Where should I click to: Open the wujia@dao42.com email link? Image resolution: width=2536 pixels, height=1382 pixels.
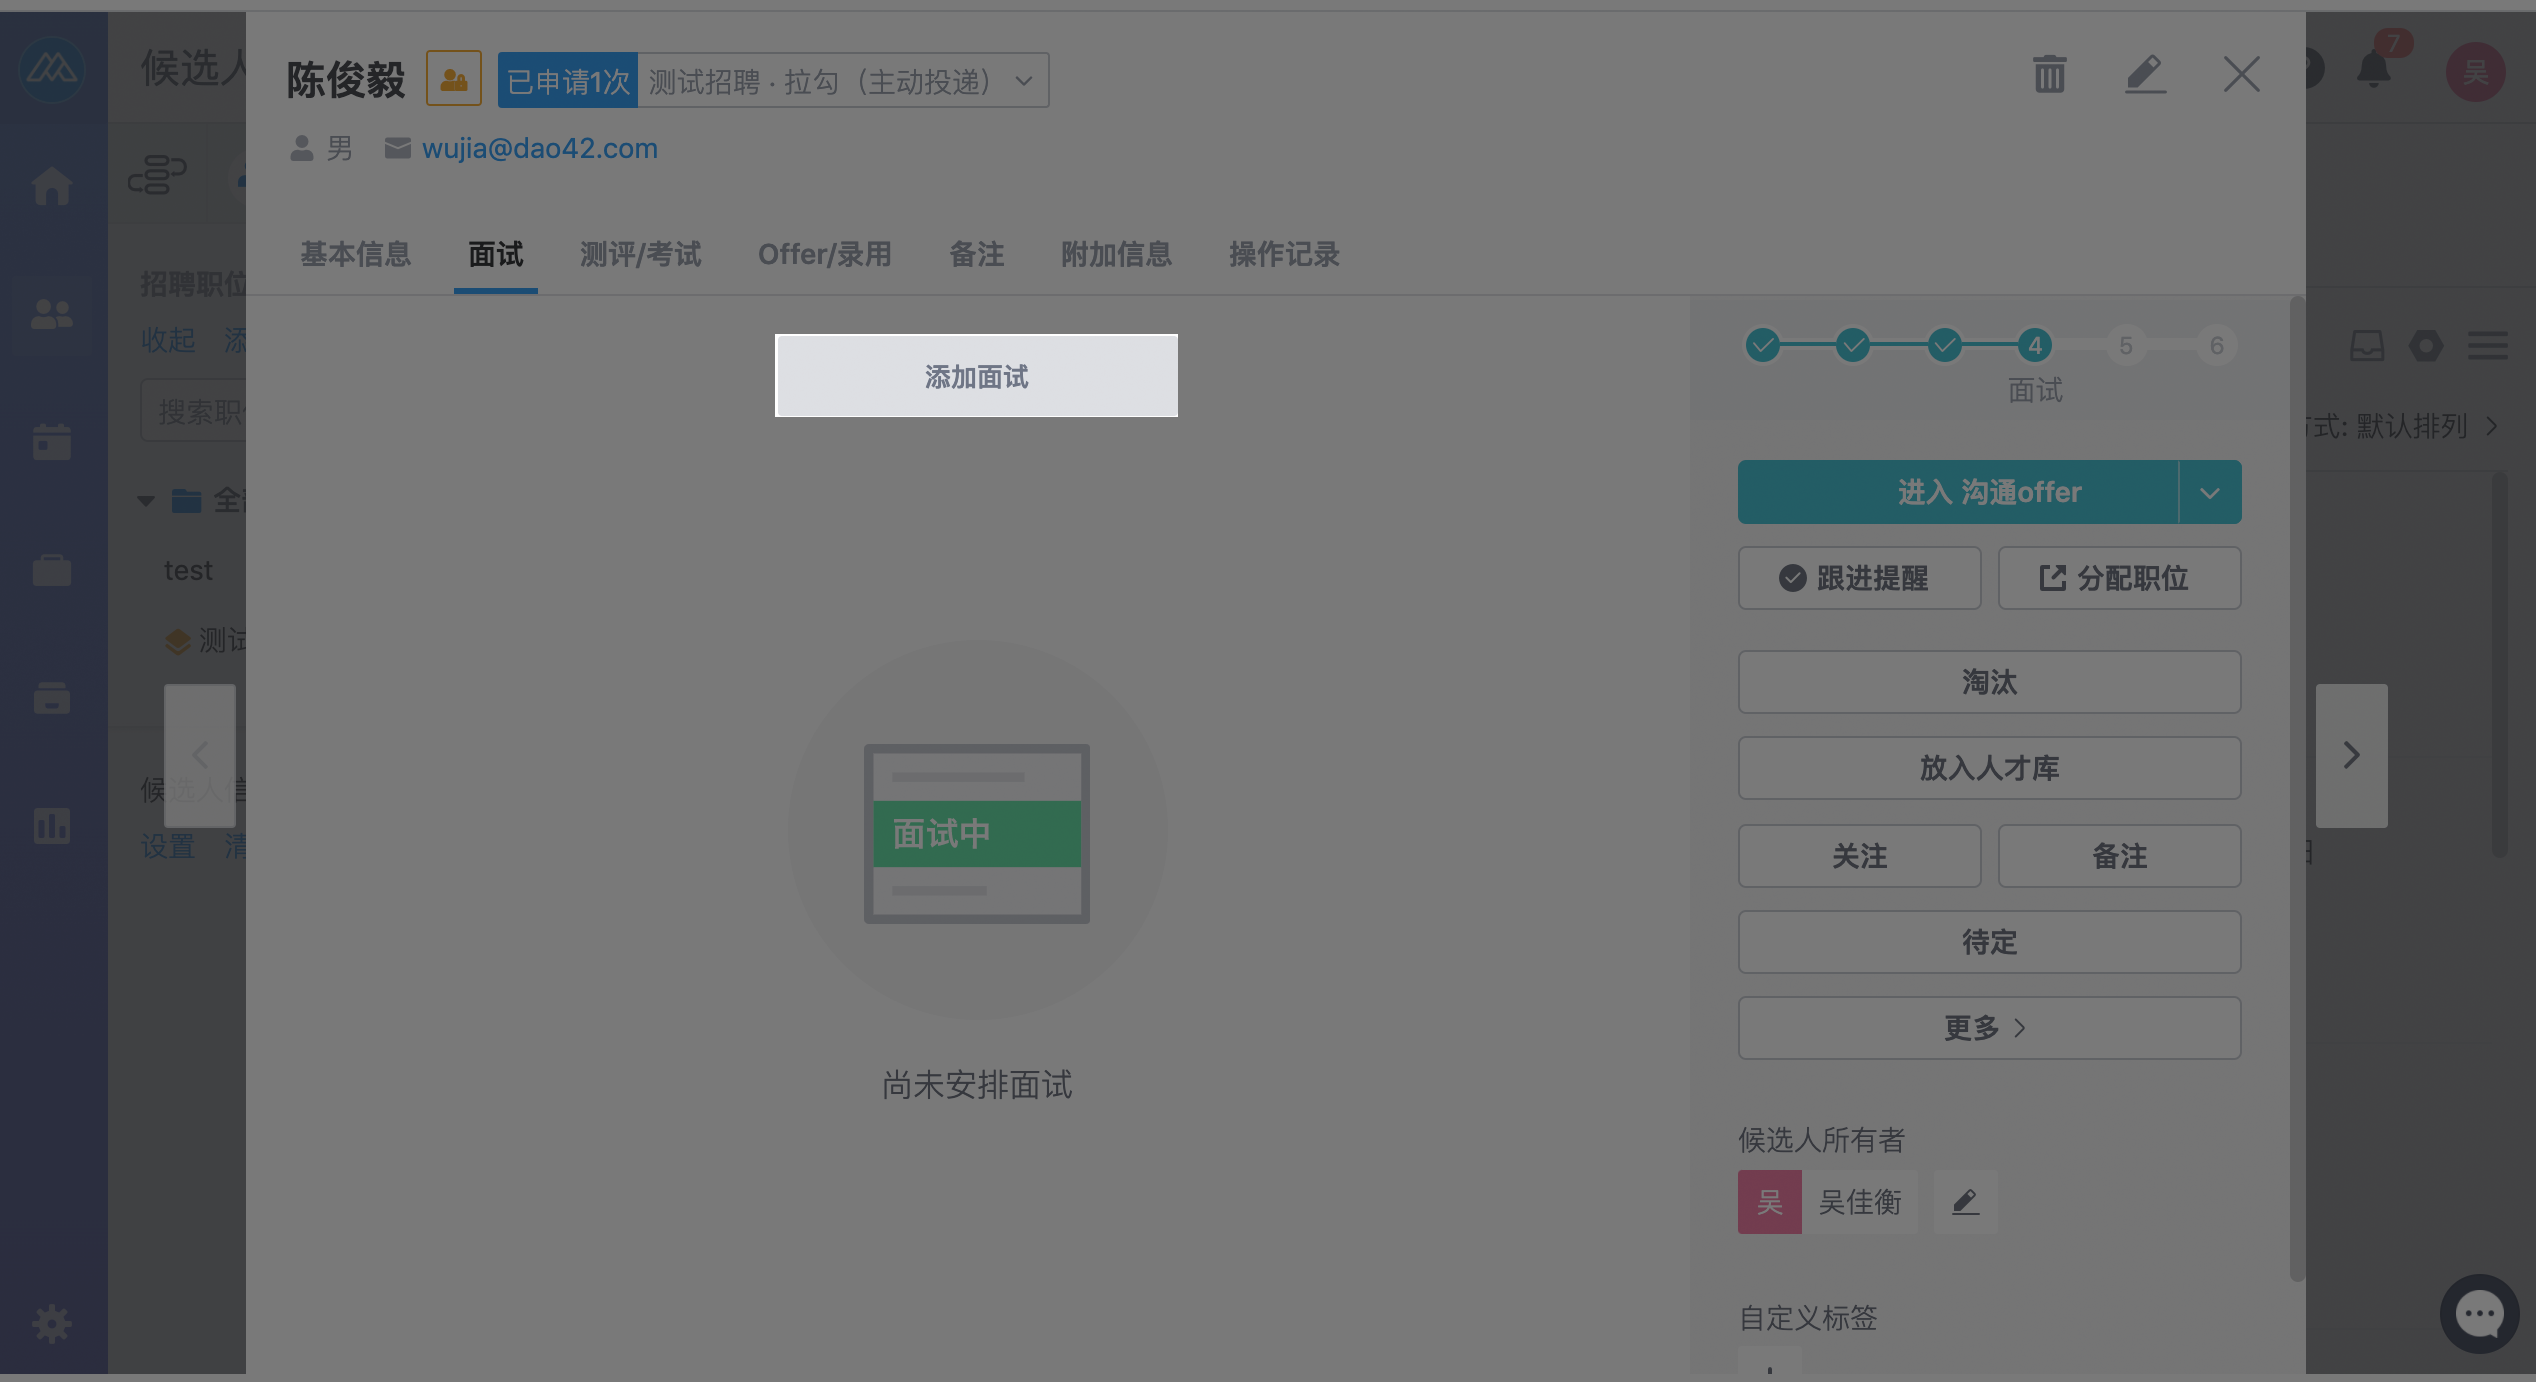point(539,147)
